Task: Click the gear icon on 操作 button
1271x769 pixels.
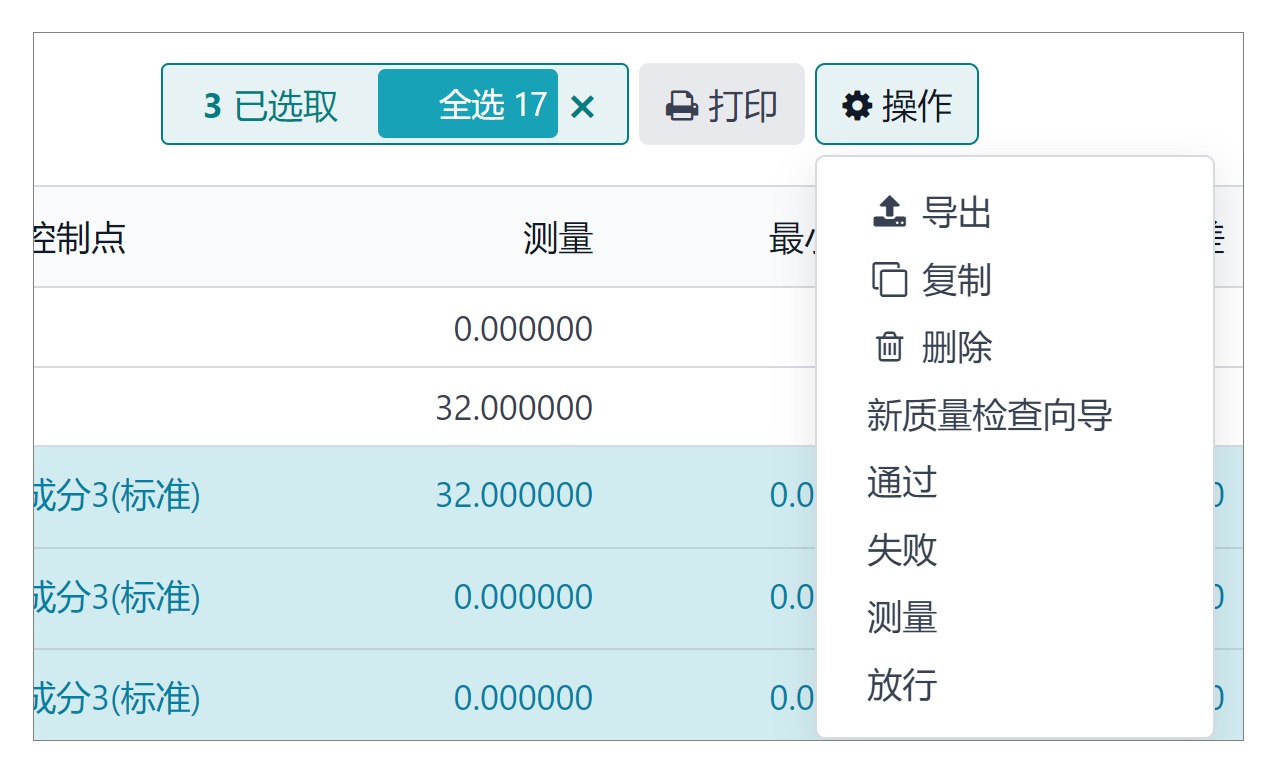Action: pos(855,104)
